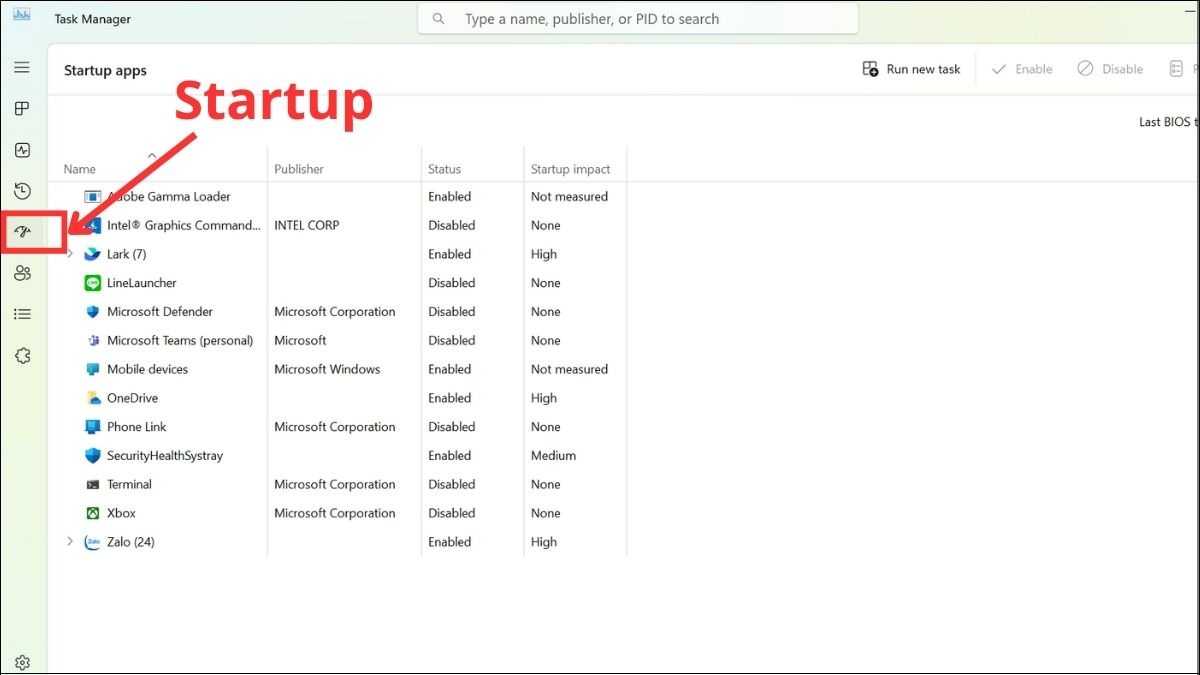The width and height of the screenshot is (1200, 675).
Task: Click Microsoft Defender's publisher cell
Action: pos(335,312)
